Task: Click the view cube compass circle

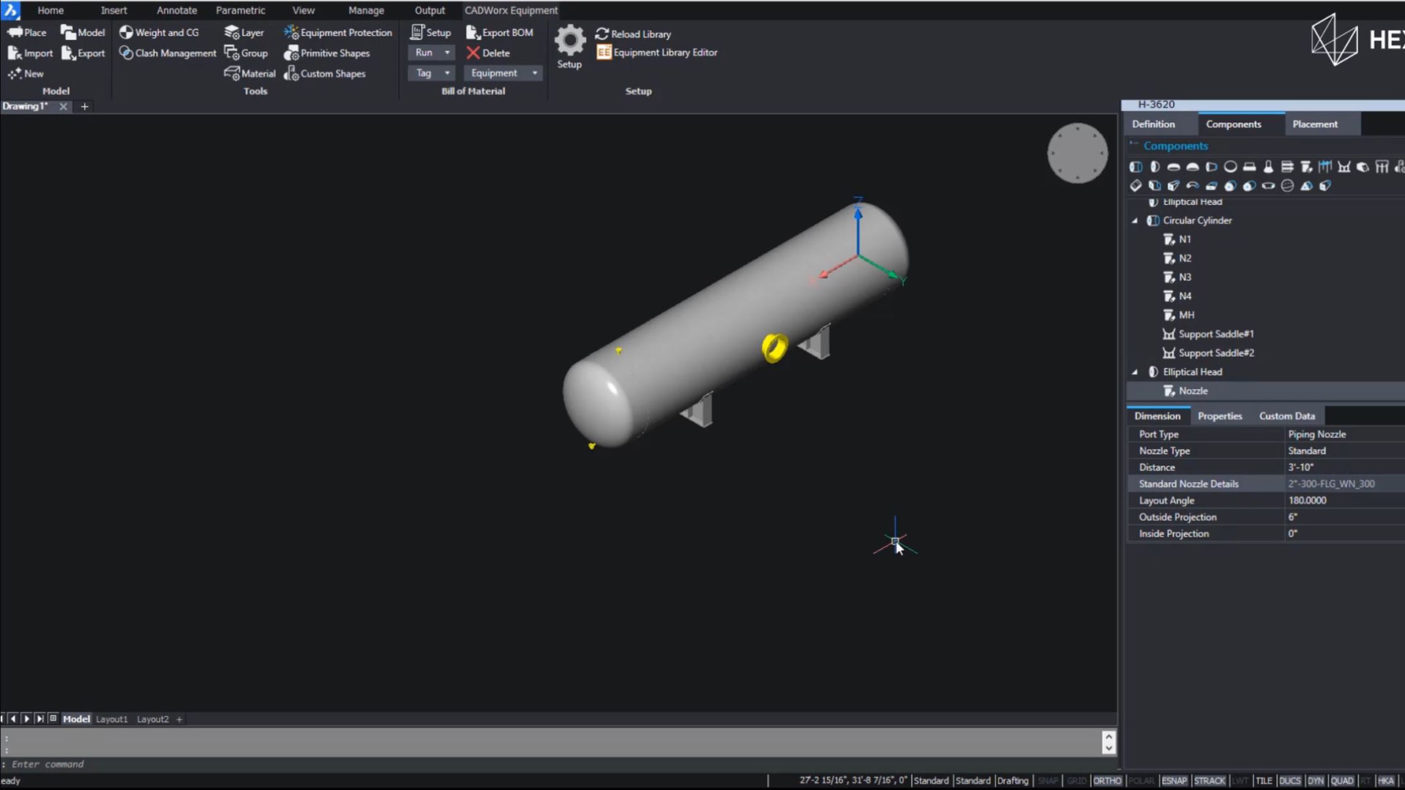Action: tap(1077, 153)
